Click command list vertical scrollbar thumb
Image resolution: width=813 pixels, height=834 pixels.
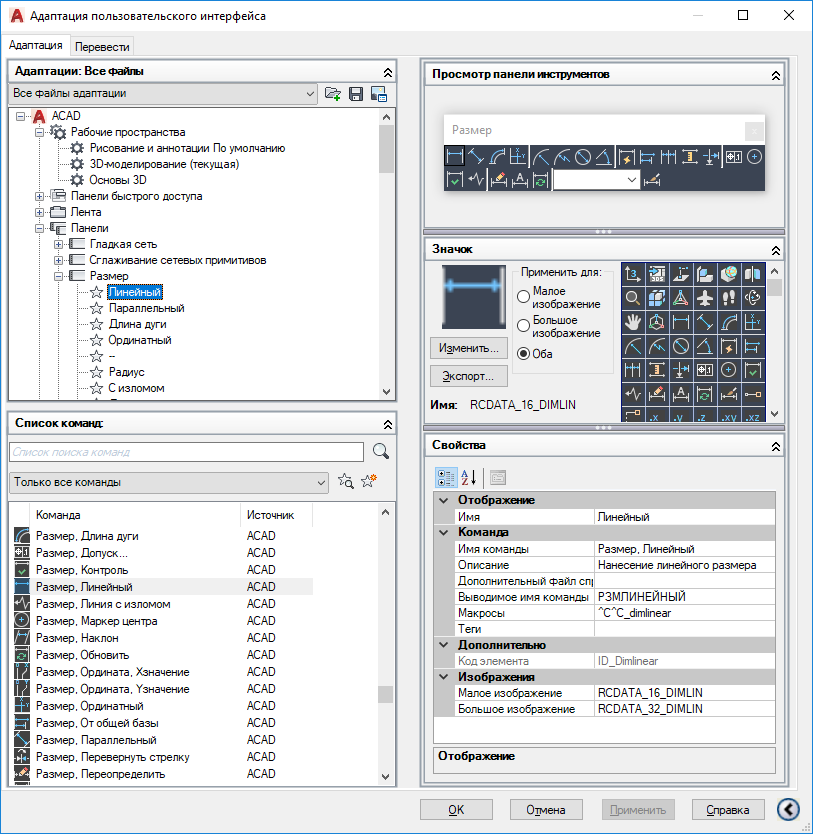385,694
